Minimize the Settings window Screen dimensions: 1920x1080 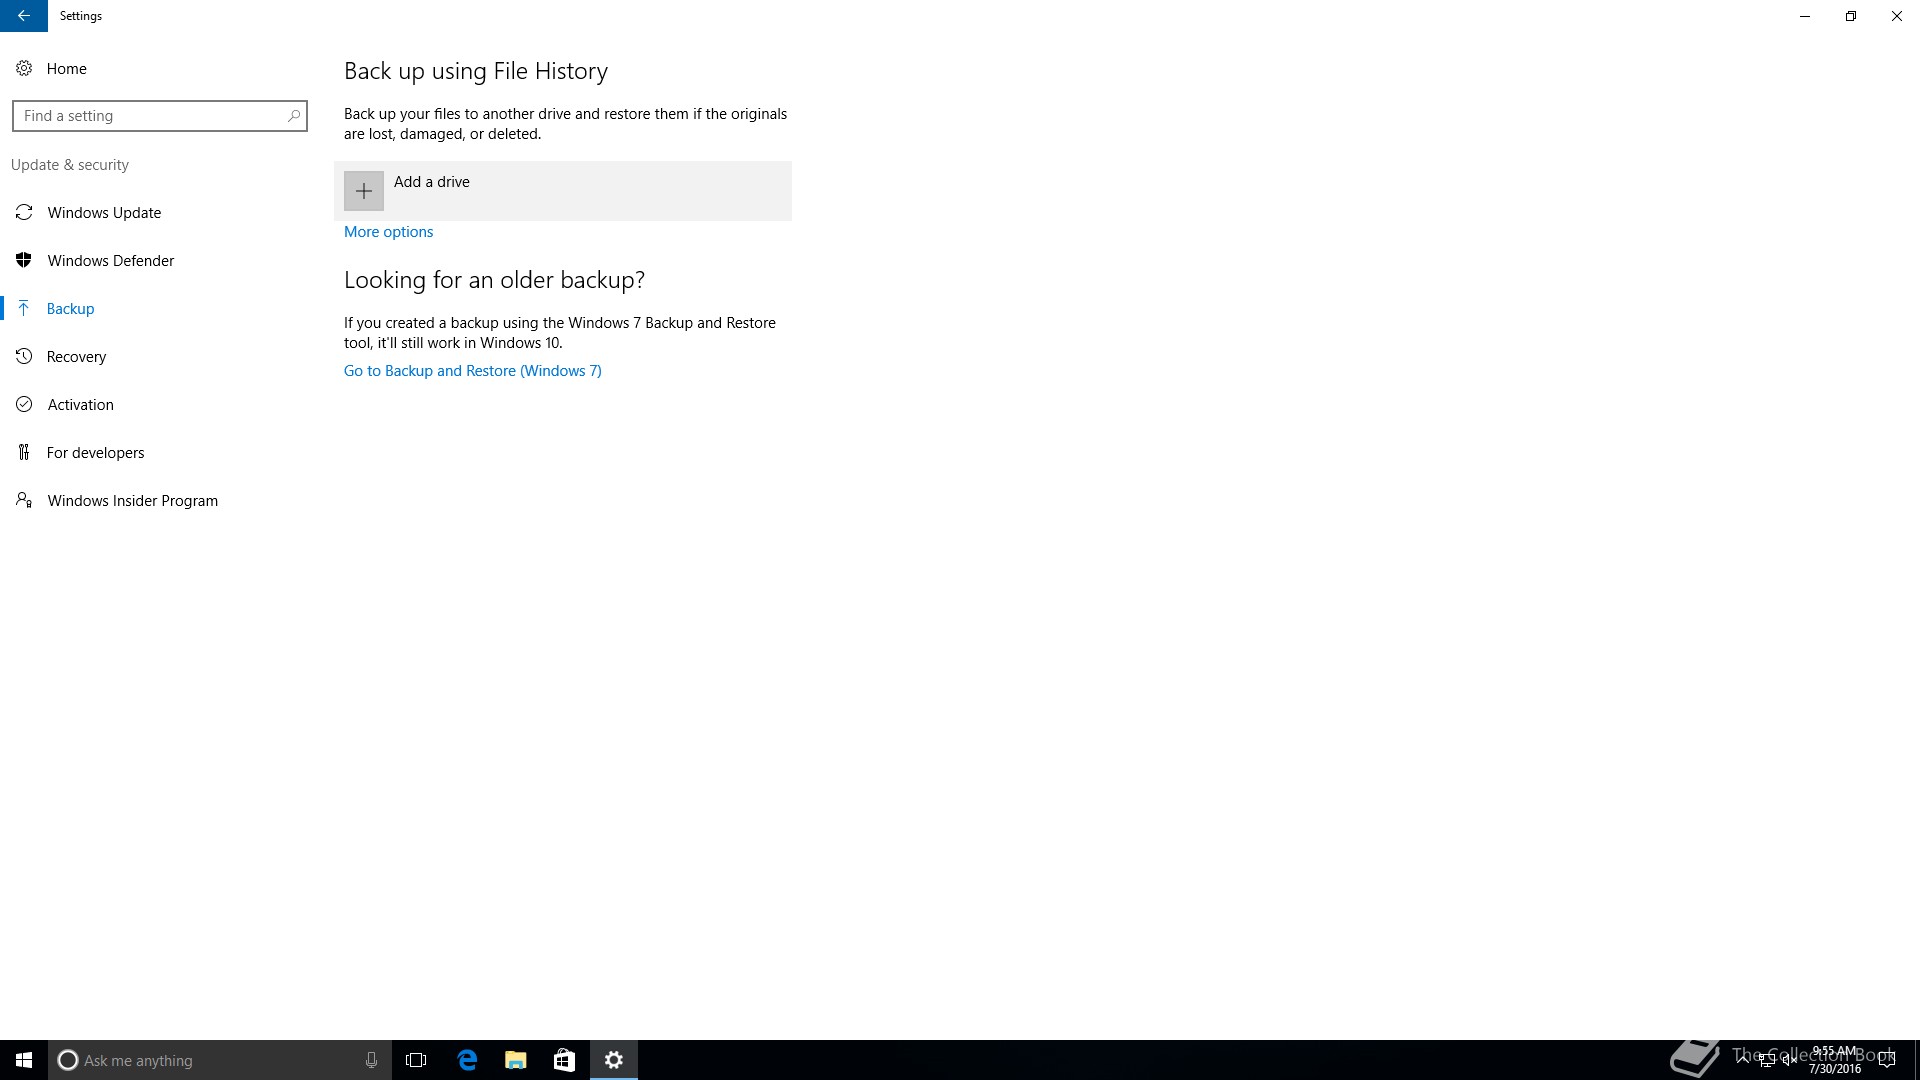[x=1805, y=16]
